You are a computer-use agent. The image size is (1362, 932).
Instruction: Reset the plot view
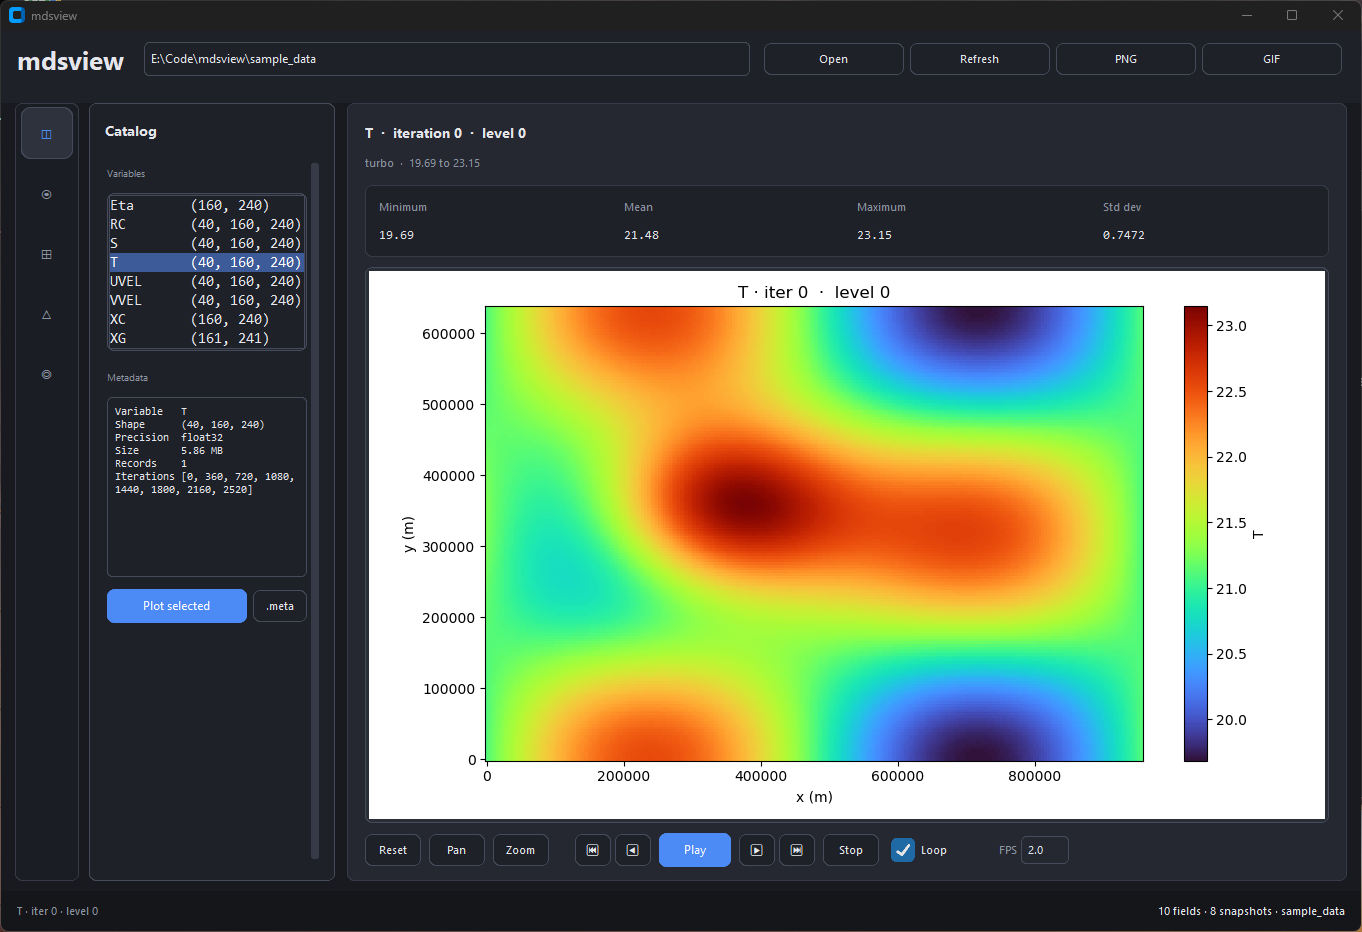(x=393, y=850)
